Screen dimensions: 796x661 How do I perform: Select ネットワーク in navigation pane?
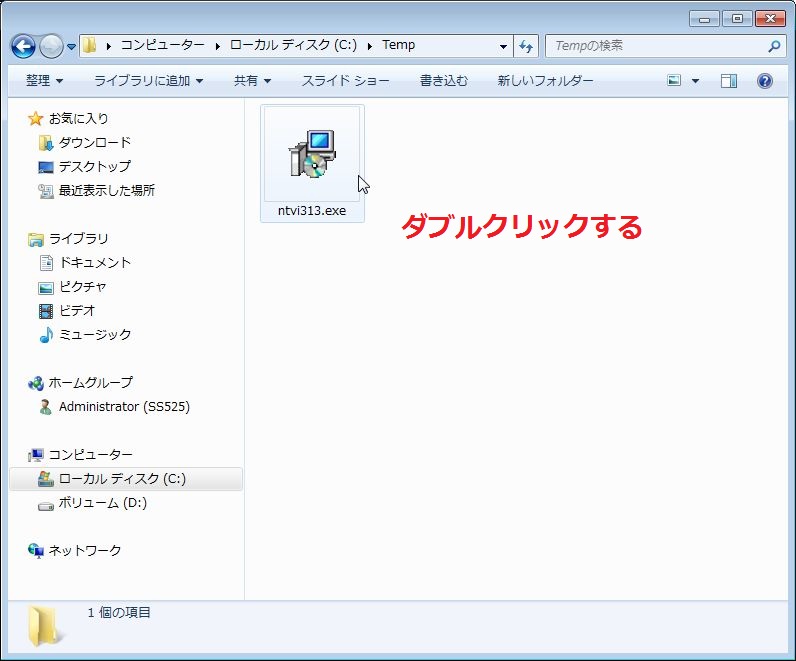point(84,551)
